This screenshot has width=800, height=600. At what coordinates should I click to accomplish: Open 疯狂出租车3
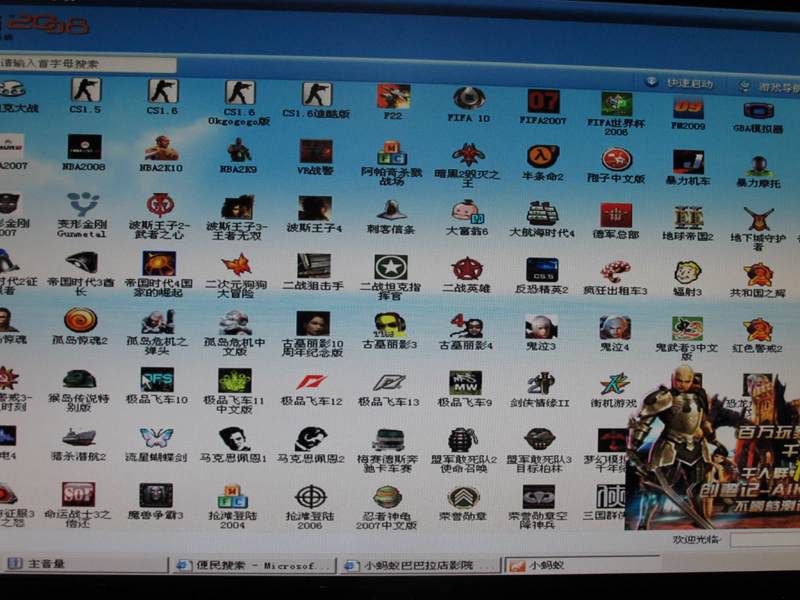click(x=615, y=271)
